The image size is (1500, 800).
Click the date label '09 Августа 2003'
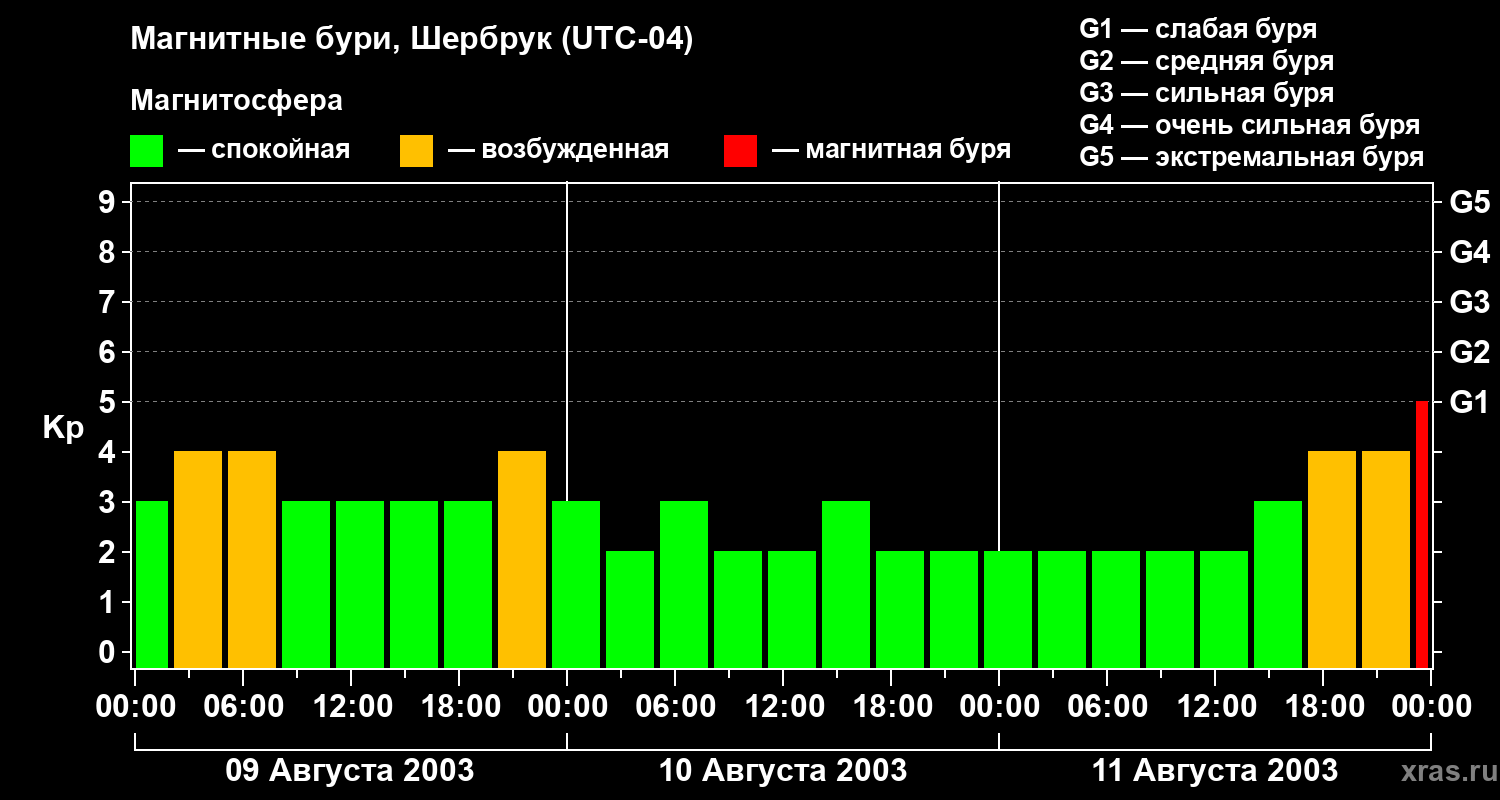click(350, 771)
